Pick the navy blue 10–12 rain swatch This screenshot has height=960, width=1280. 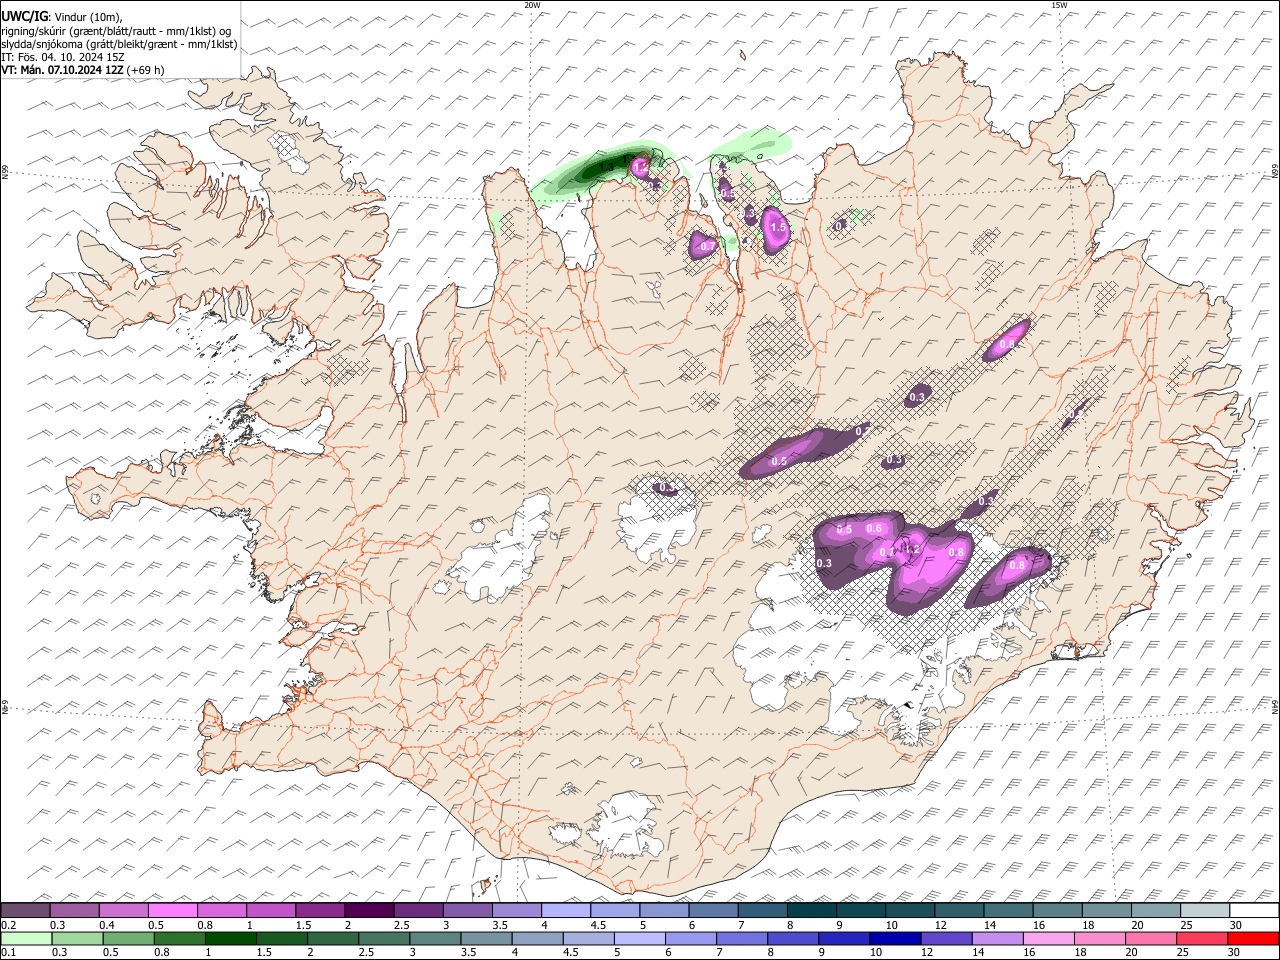[895, 939]
